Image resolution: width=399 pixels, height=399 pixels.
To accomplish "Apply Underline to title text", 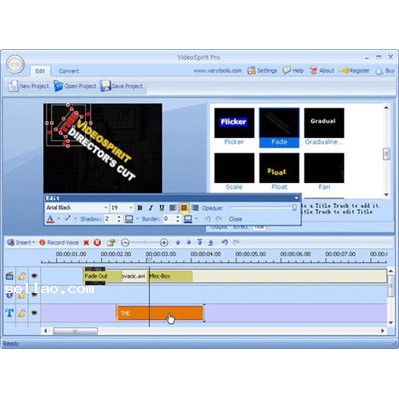I will coord(162,208).
